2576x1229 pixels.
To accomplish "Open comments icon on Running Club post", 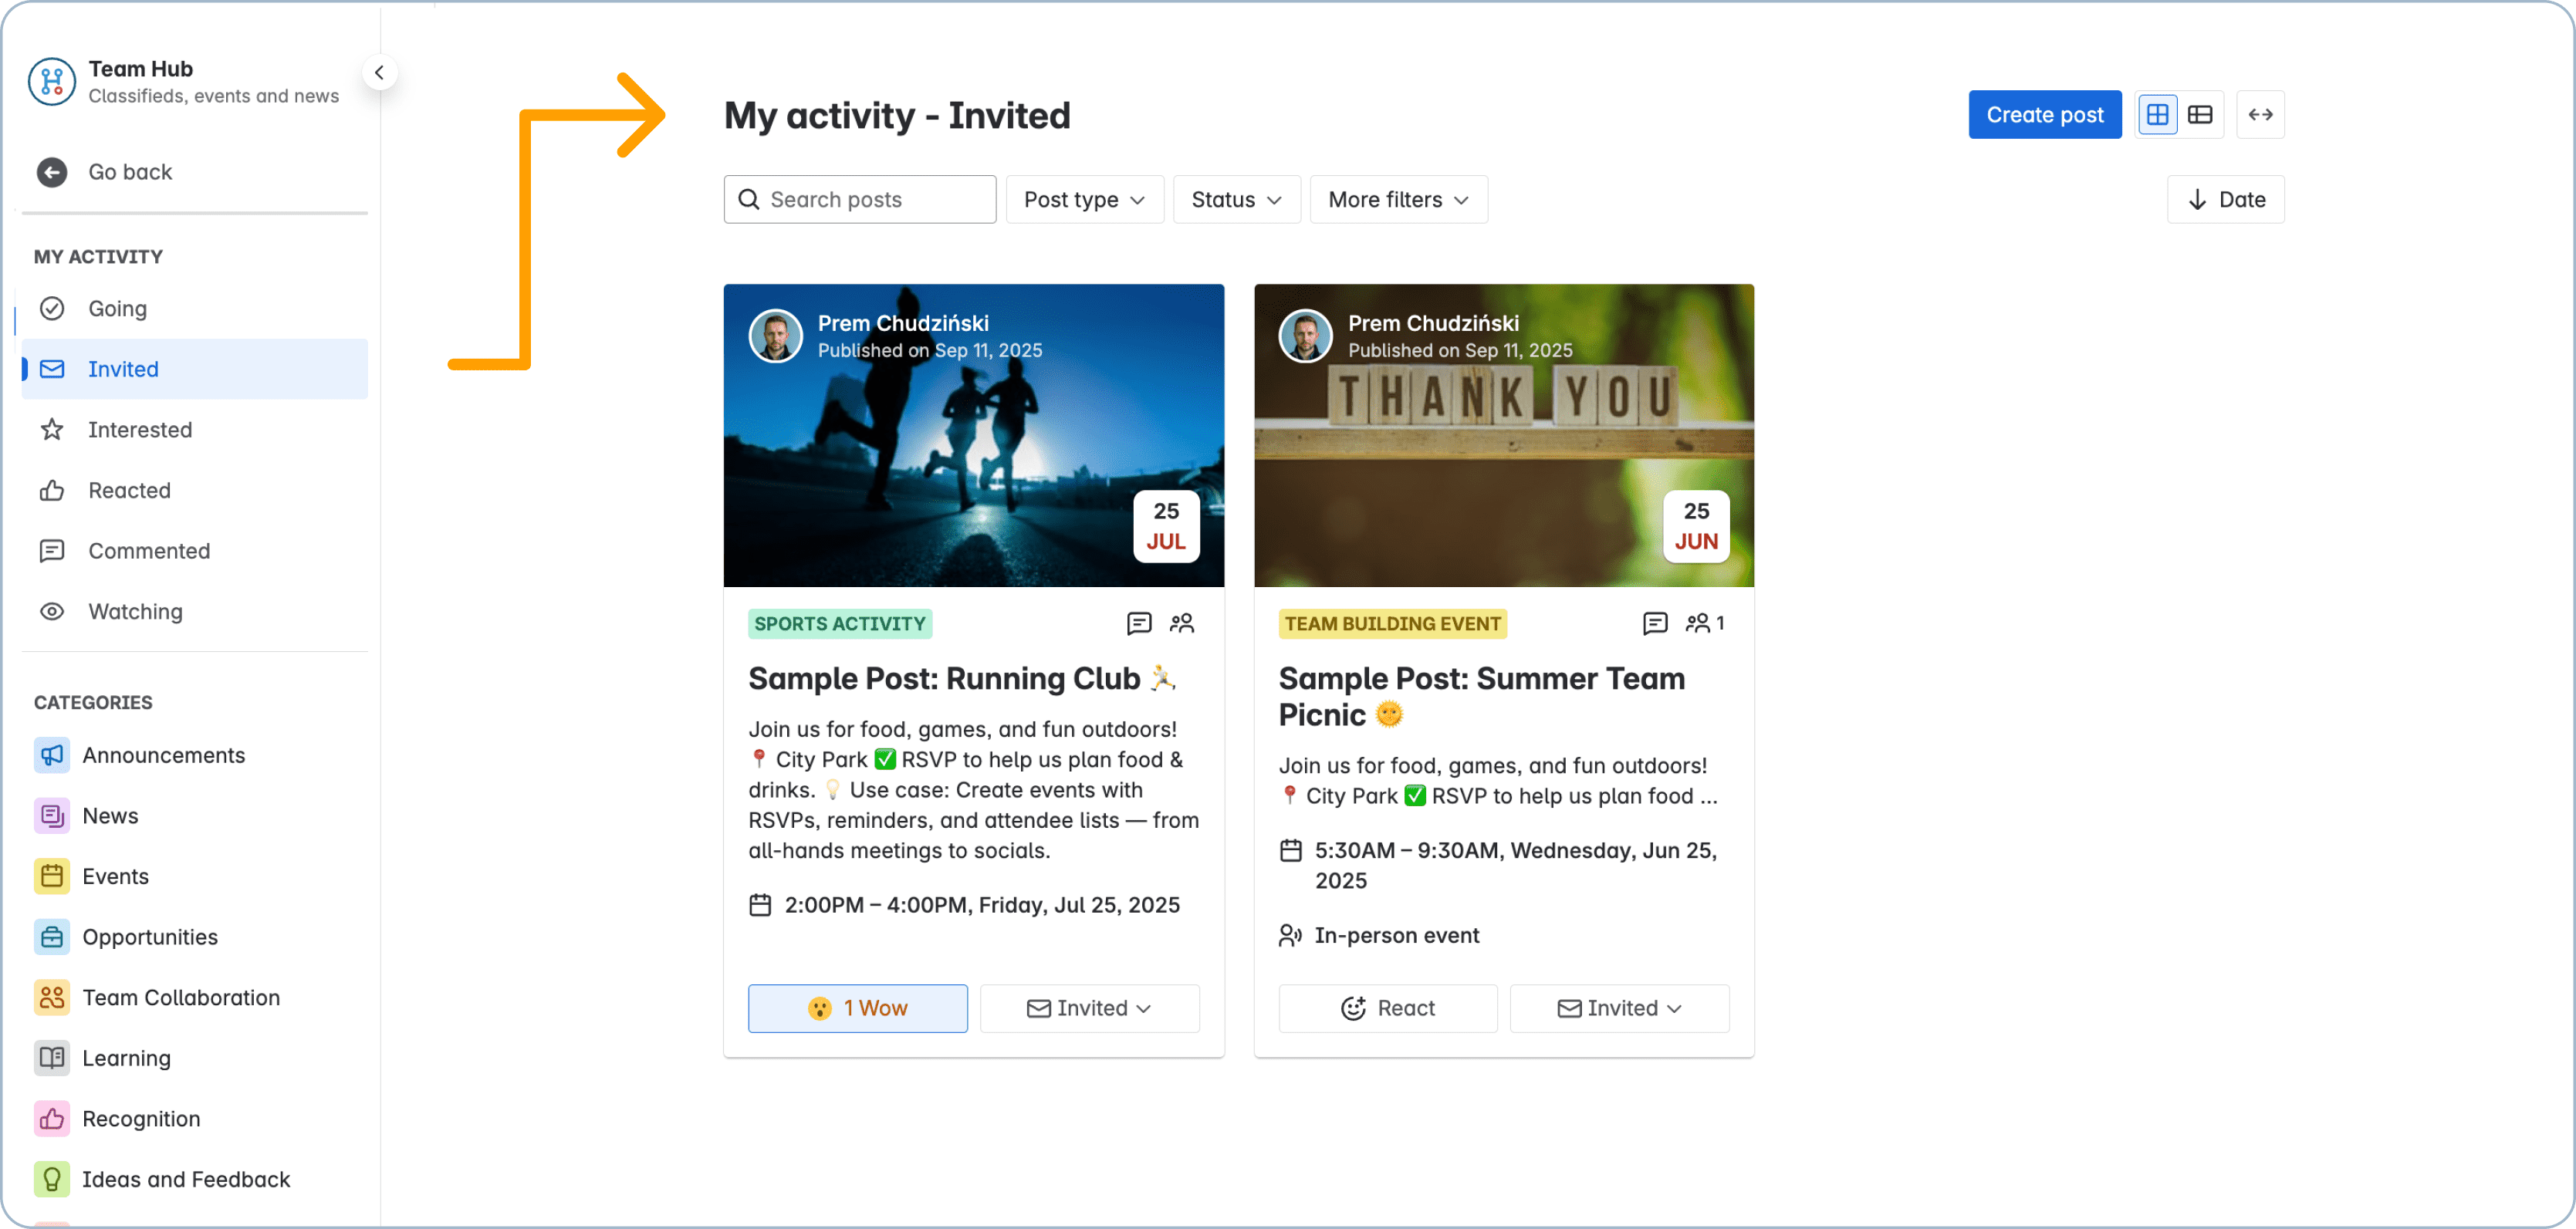I will (x=1140, y=622).
